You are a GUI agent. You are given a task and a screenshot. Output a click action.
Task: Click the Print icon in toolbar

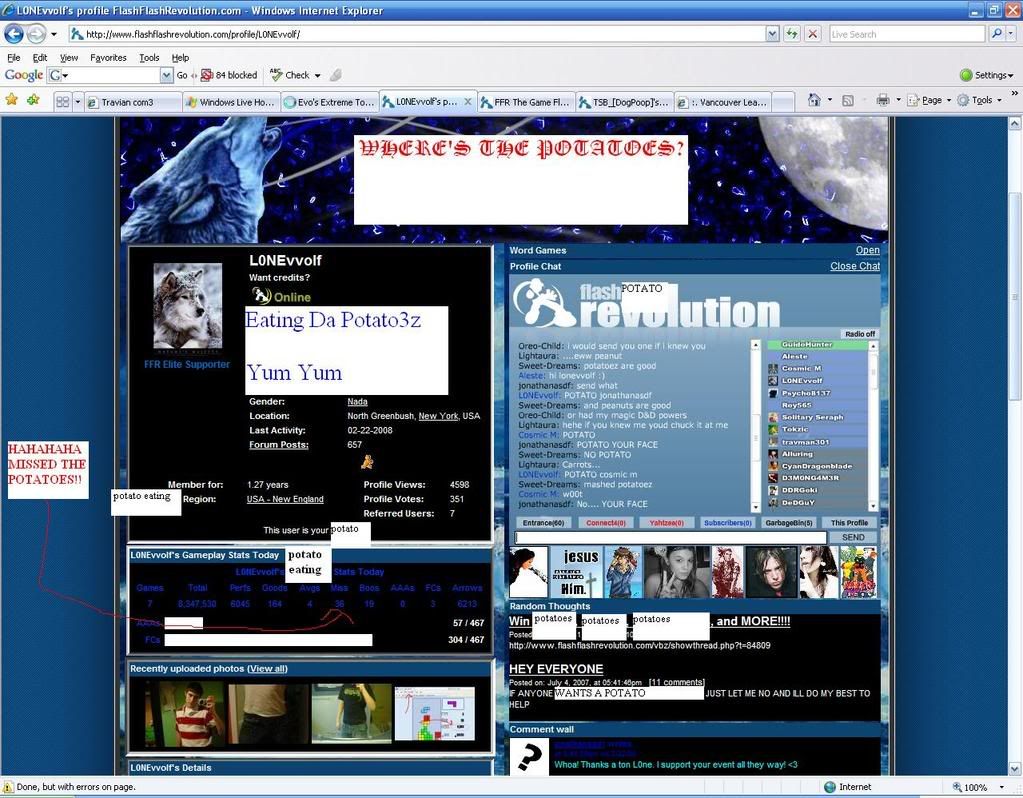tap(882, 100)
